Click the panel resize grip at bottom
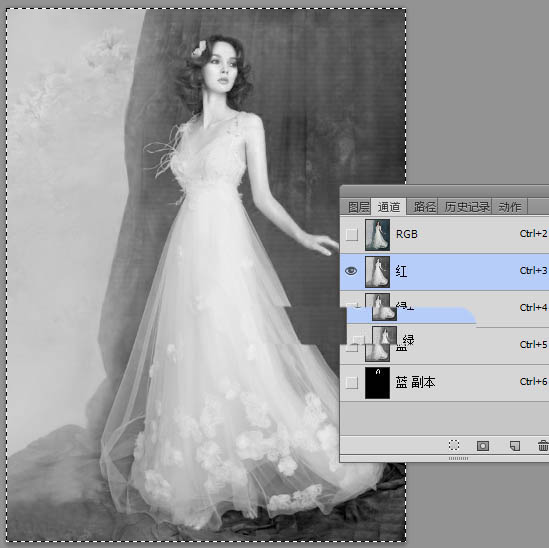 click(x=458, y=458)
